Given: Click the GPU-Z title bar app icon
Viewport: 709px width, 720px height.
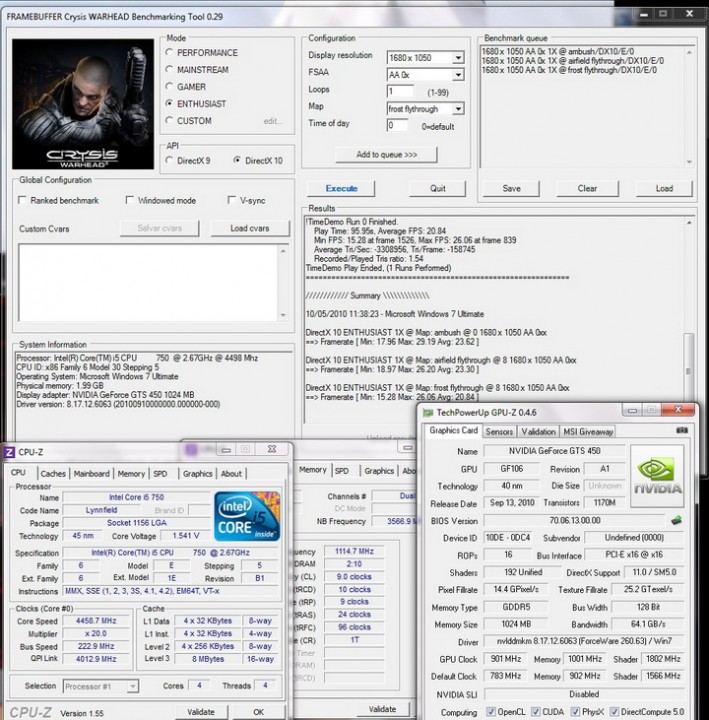Looking at the screenshot, I should tap(428, 412).
